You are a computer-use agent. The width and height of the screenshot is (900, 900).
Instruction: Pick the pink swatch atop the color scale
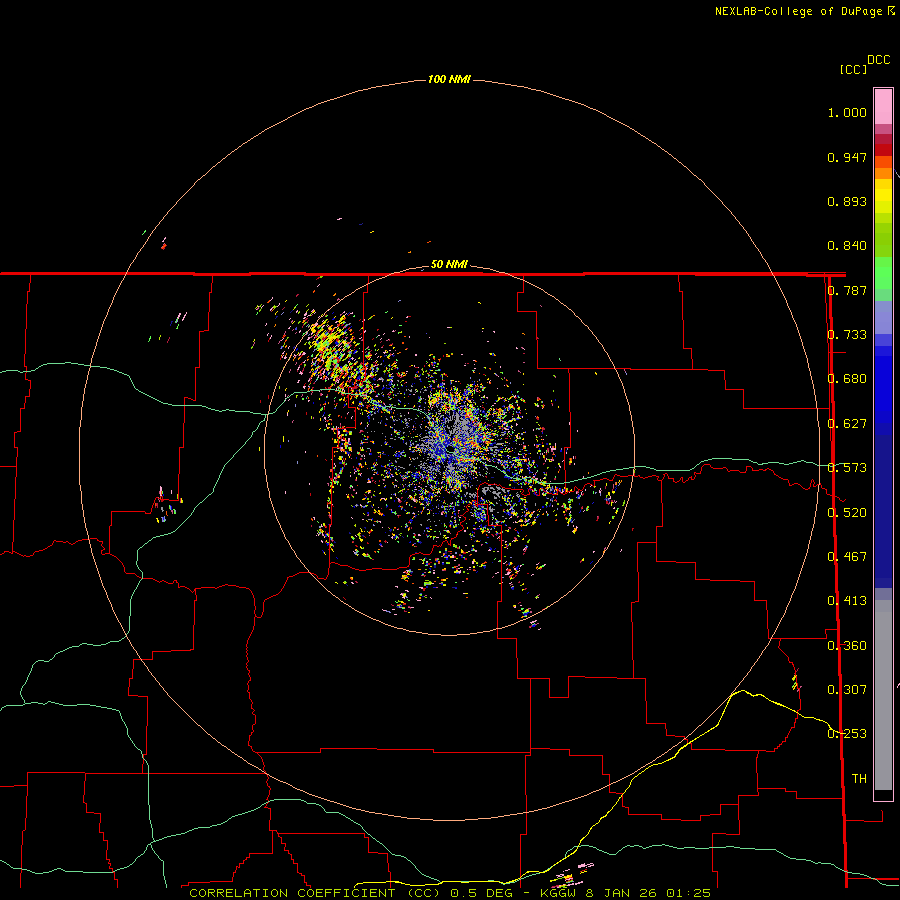coord(883,107)
